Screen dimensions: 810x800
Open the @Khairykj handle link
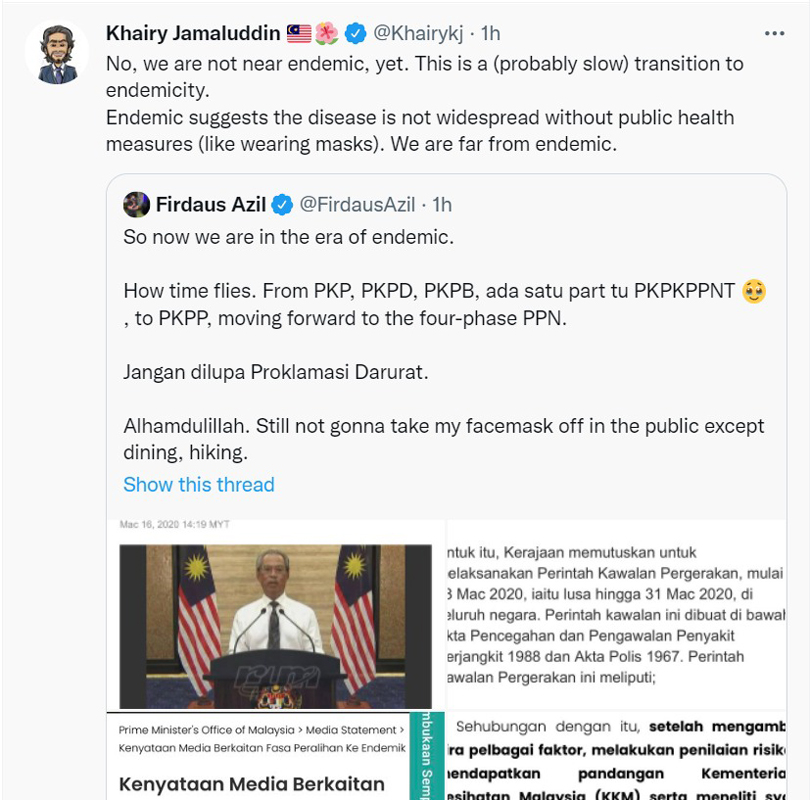[418, 34]
